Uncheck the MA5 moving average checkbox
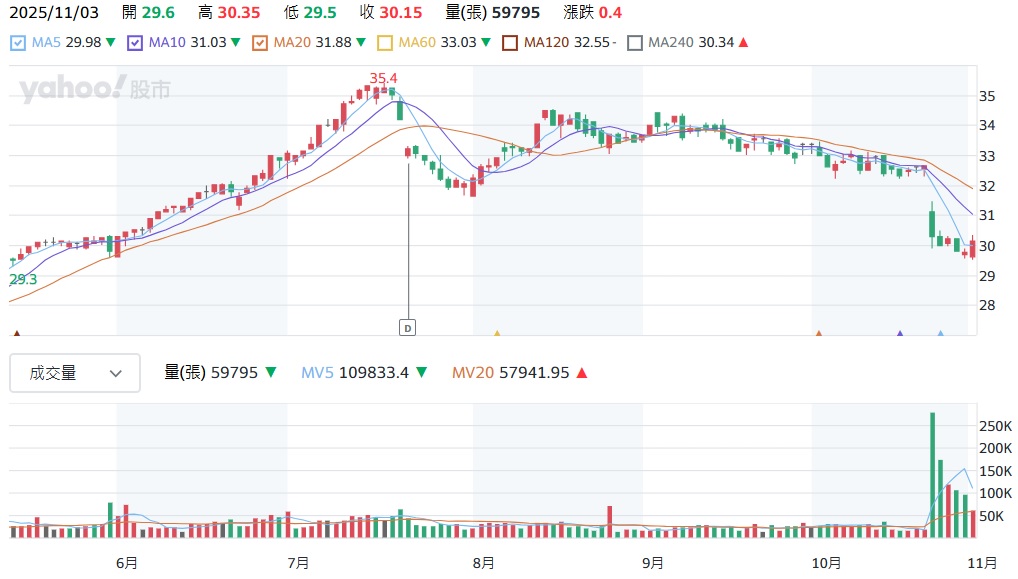This screenshot has width=1018, height=579. coord(18,43)
